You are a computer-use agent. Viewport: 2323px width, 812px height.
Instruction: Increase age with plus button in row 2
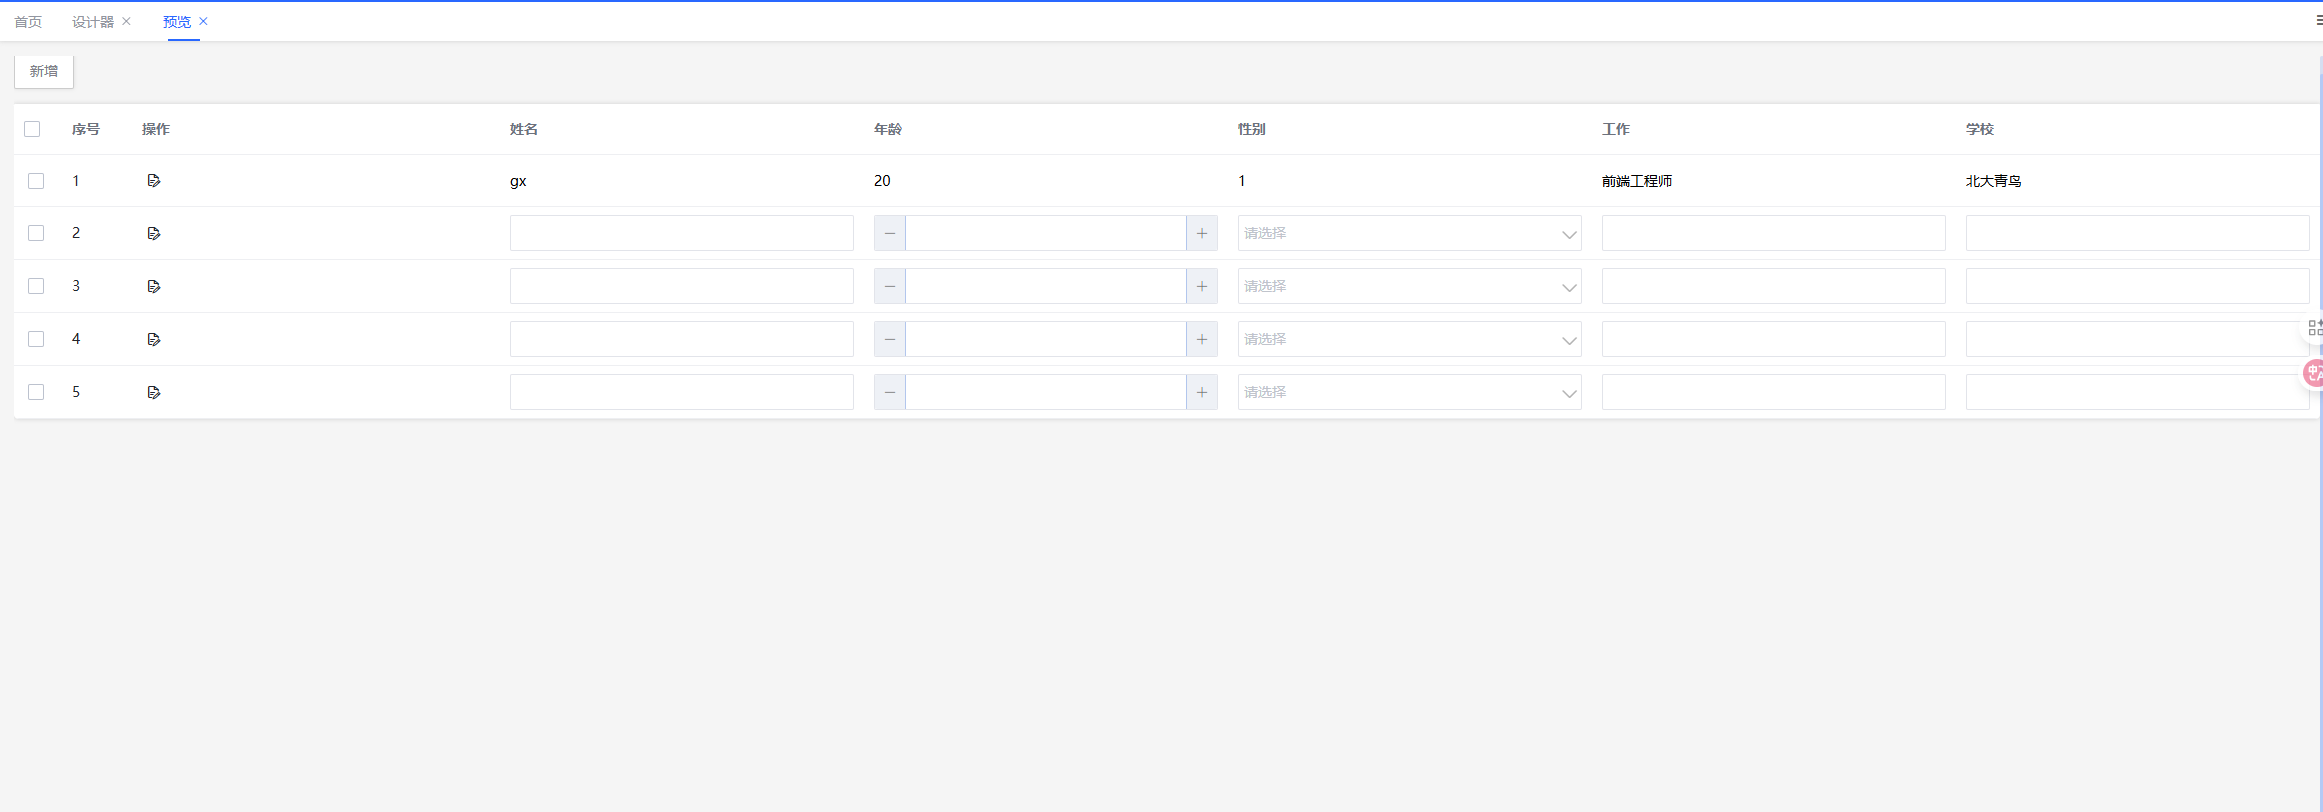coord(1201,233)
